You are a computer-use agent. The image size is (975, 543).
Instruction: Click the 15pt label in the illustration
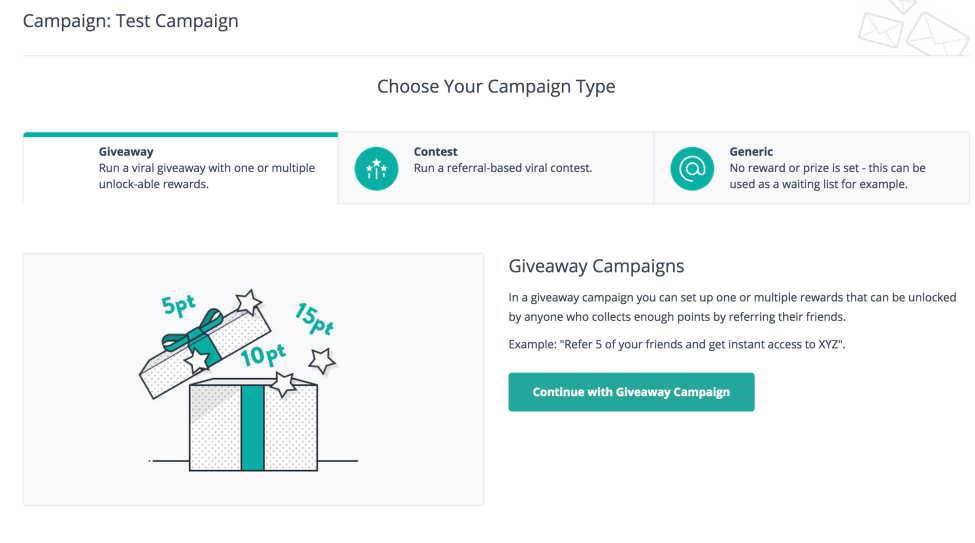click(x=314, y=318)
